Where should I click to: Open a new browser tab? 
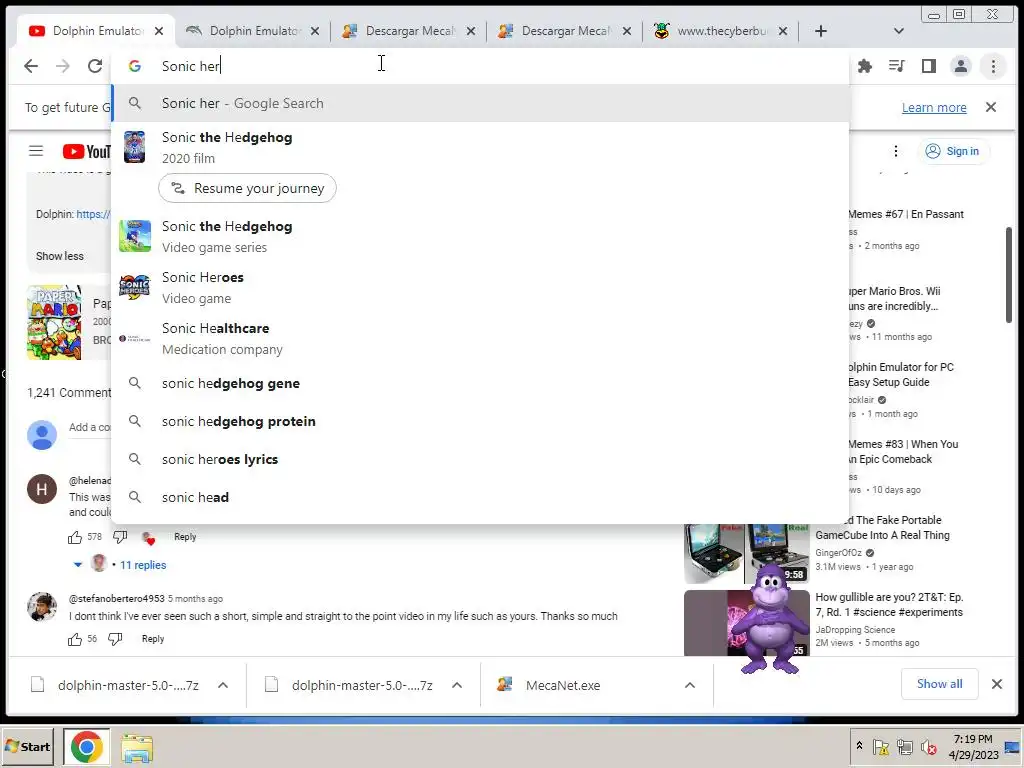coord(821,31)
